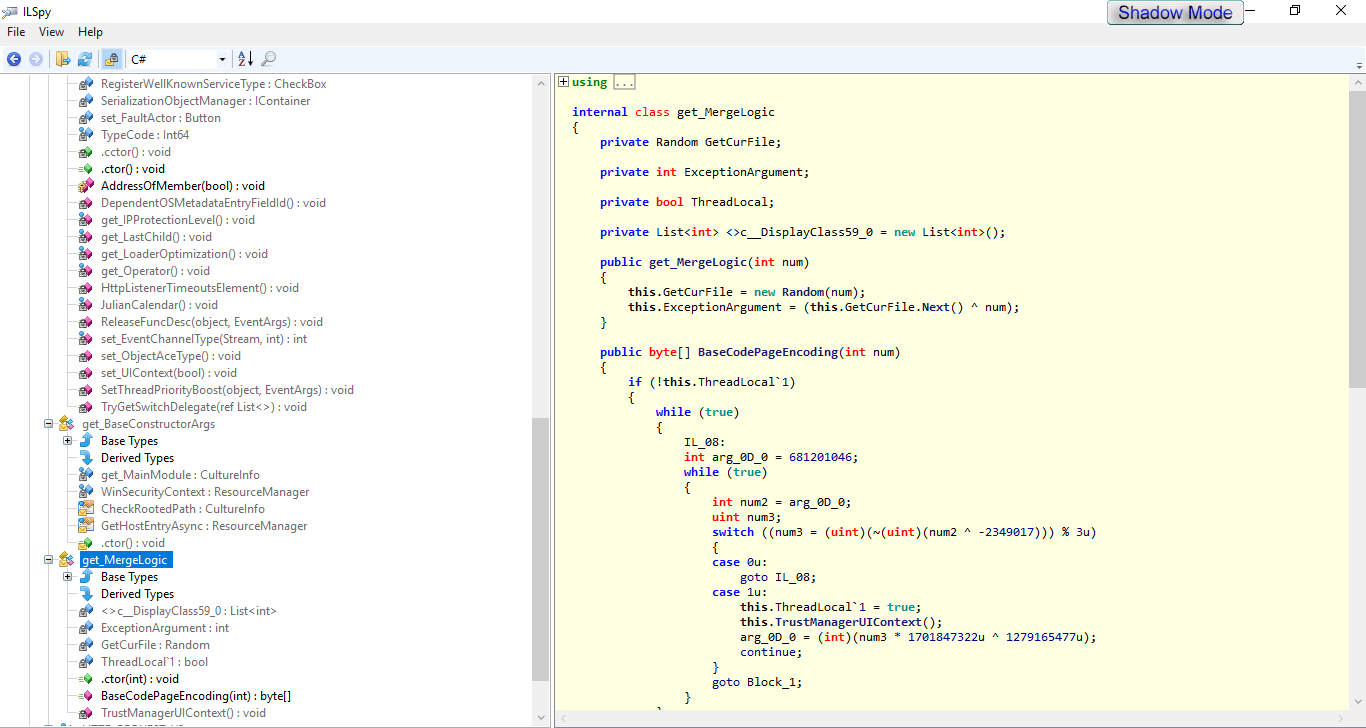Click the tree panel vertical scrollbar
The image size is (1366, 728).
(x=540, y=550)
